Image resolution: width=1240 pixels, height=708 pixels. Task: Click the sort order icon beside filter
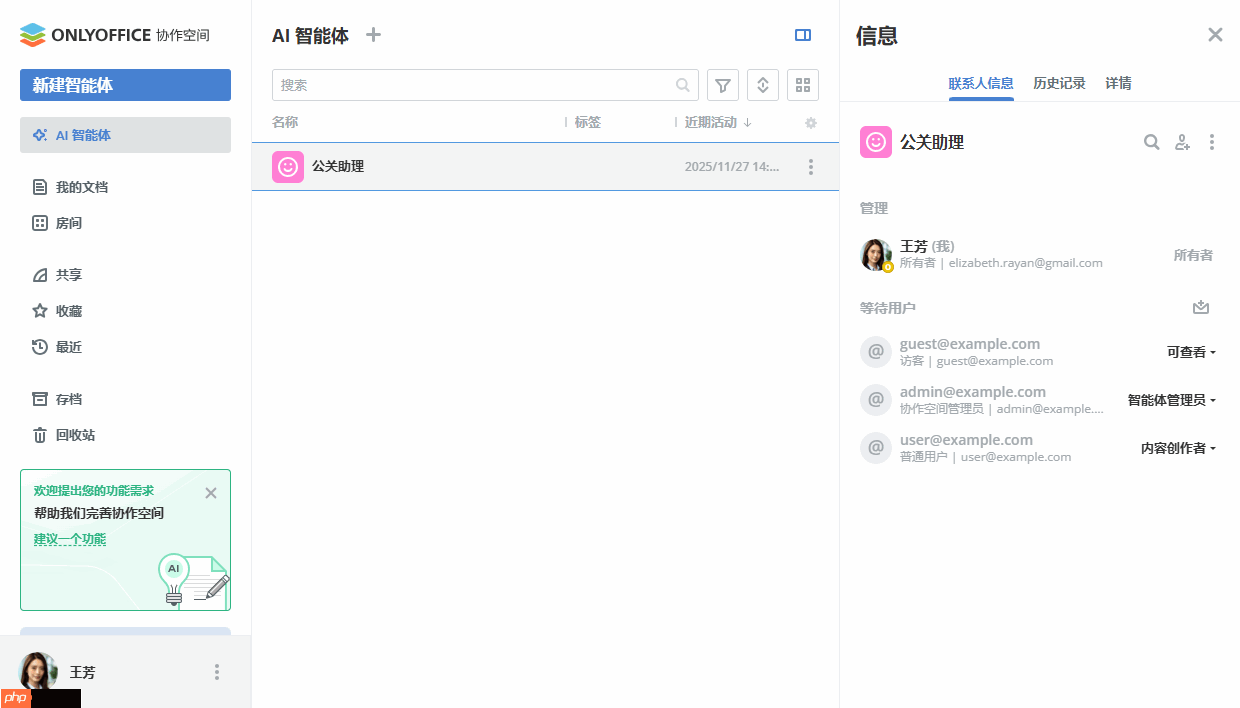coord(762,85)
